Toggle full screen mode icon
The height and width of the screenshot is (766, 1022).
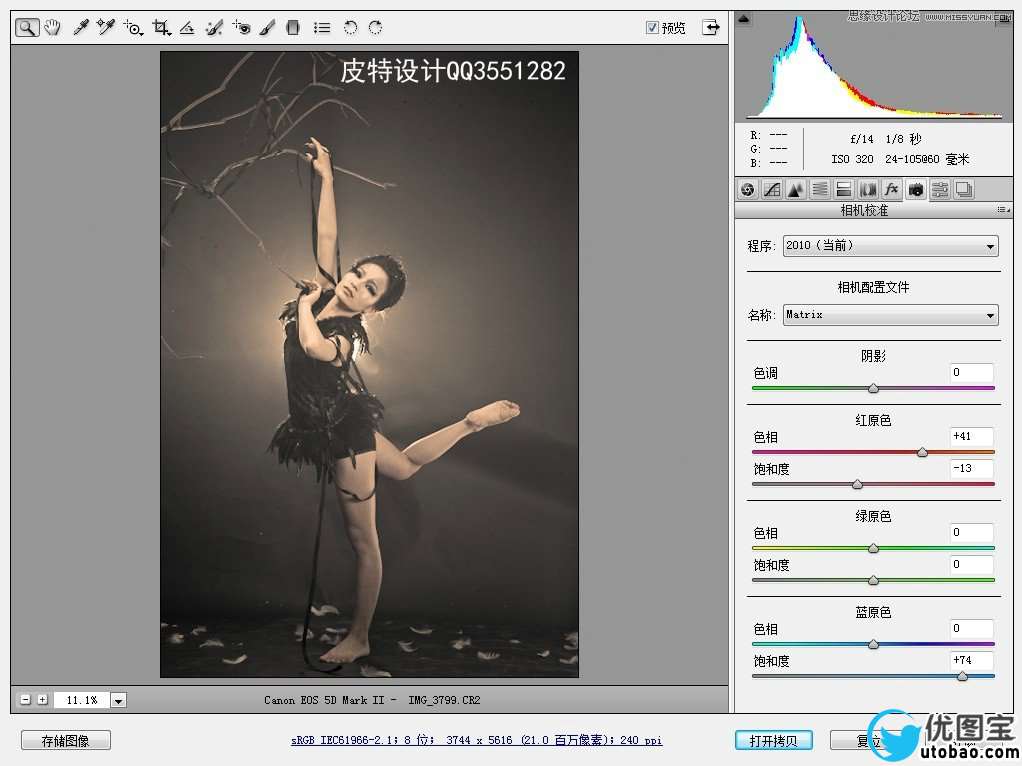[711, 27]
